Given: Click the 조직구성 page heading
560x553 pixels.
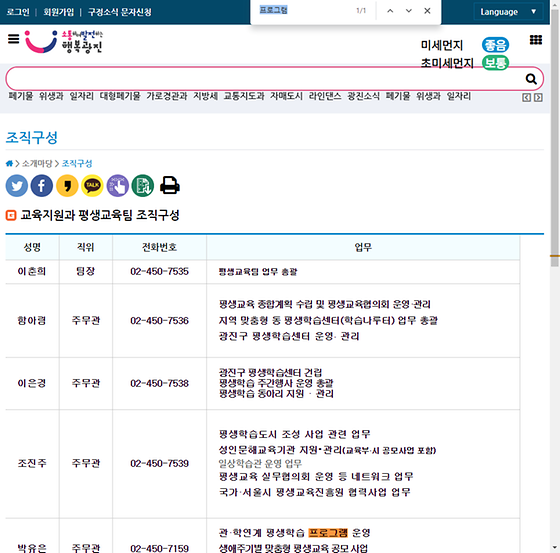Looking at the screenshot, I should (31, 138).
